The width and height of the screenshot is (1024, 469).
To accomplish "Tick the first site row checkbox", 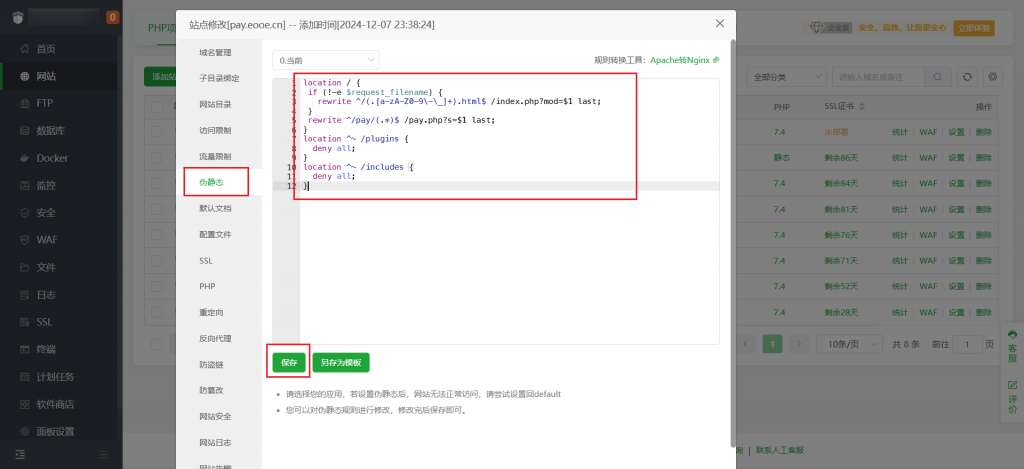I will coord(157,131).
